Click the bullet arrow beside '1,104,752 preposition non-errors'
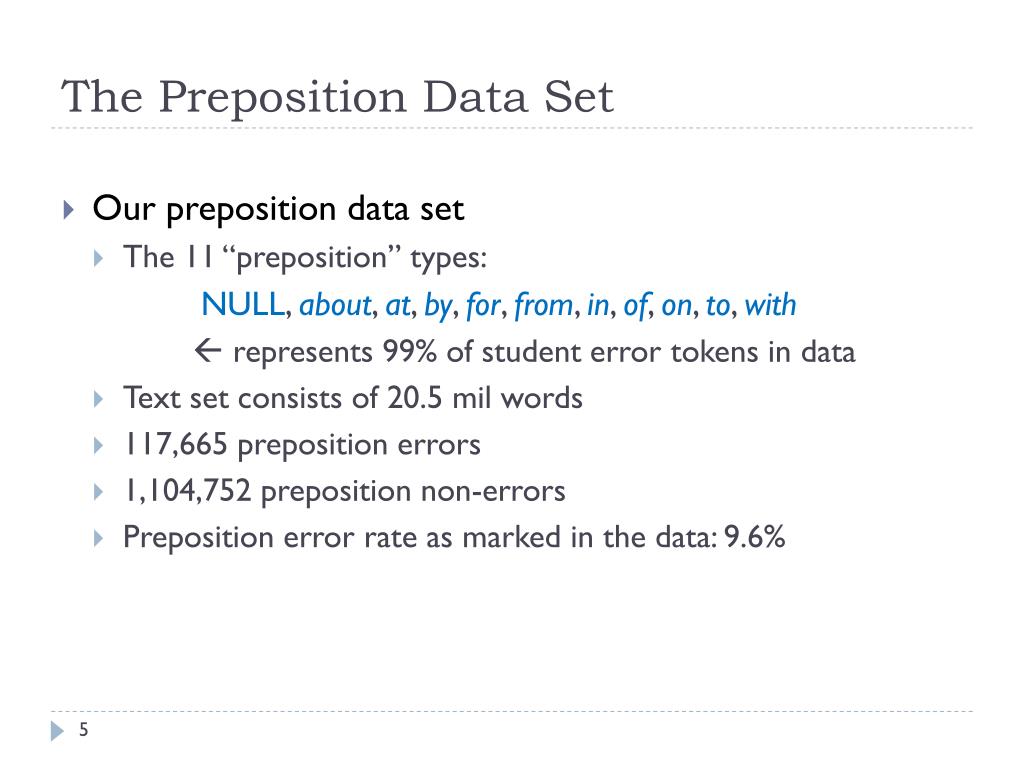This screenshot has height=768, width=1024. 98,492
